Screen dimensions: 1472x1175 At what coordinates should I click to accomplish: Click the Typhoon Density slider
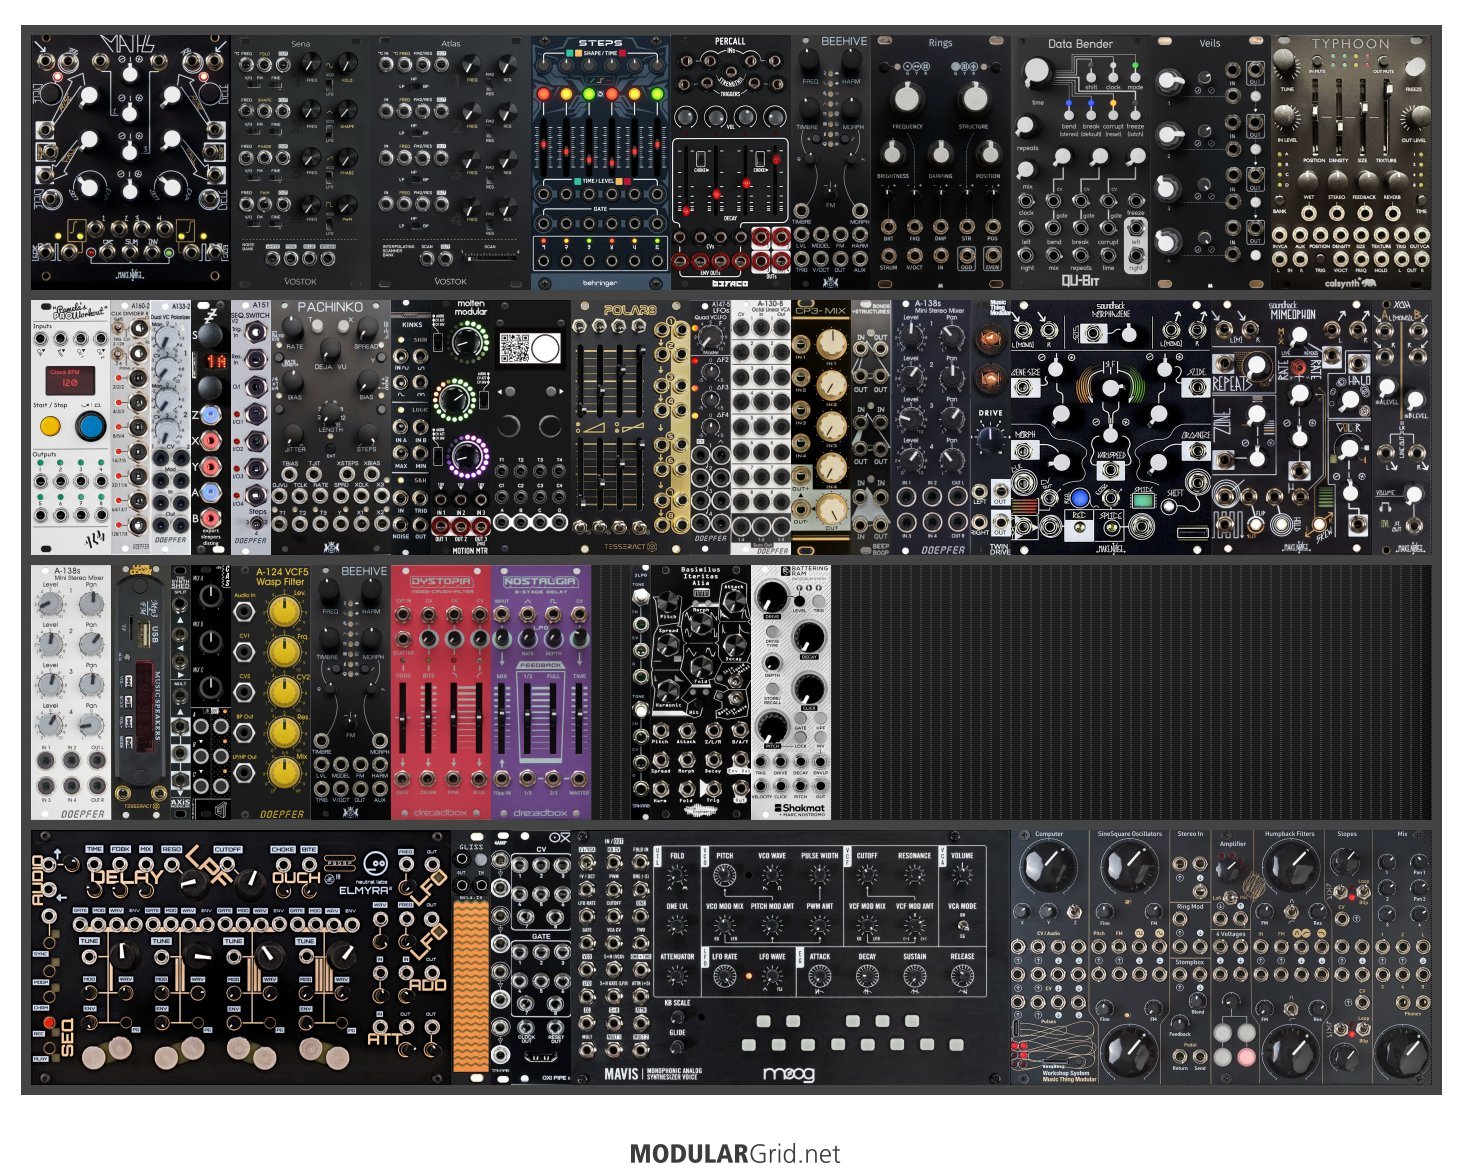(1338, 117)
